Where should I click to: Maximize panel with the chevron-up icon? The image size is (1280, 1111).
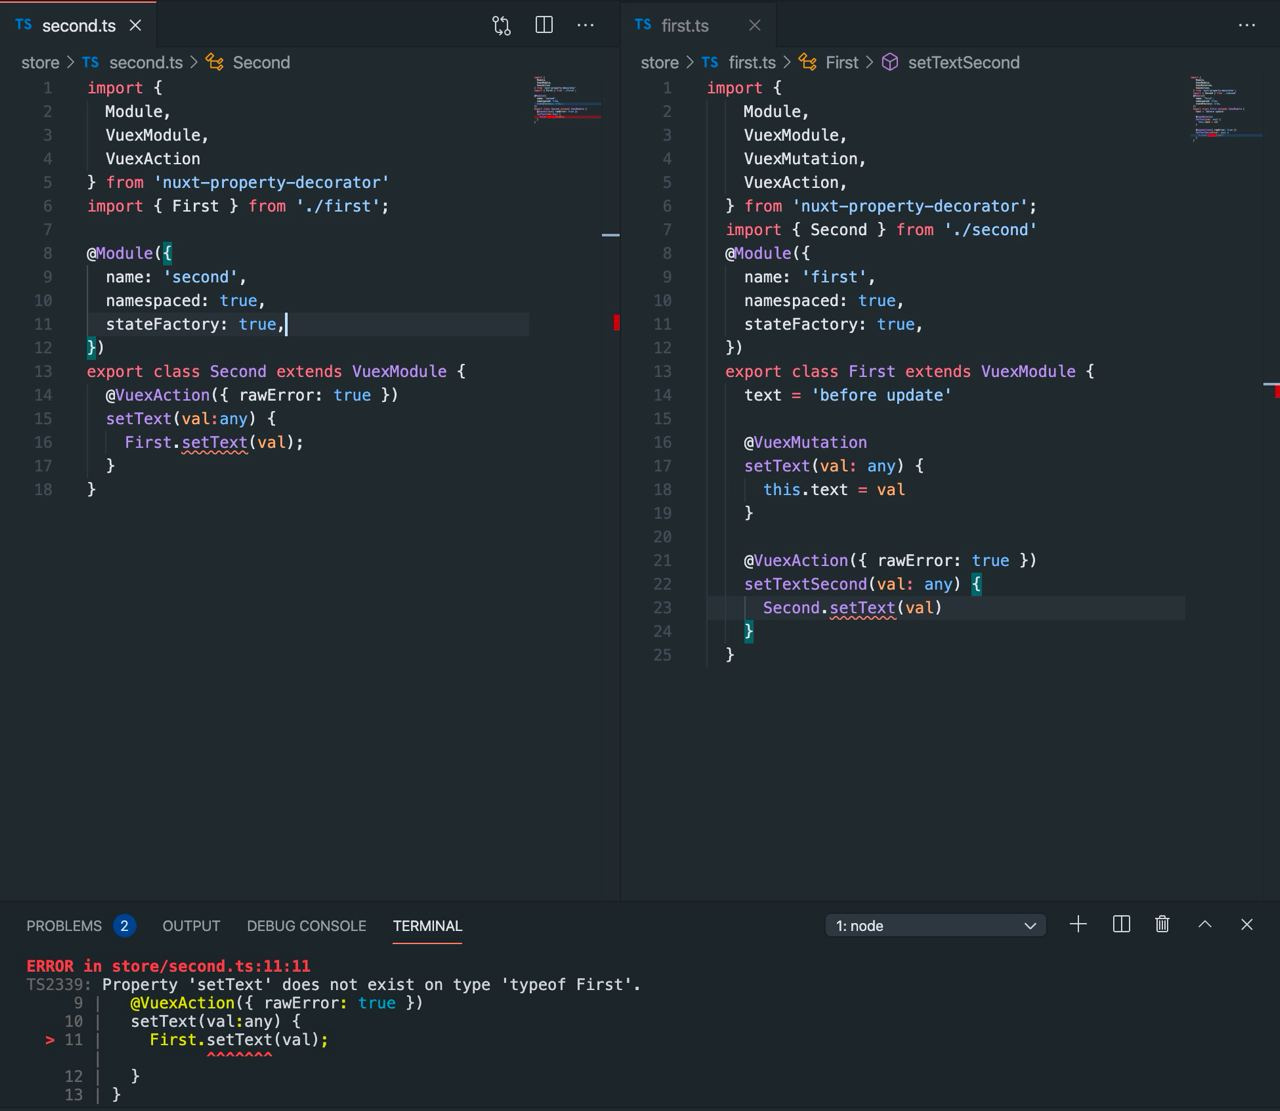(x=1205, y=925)
